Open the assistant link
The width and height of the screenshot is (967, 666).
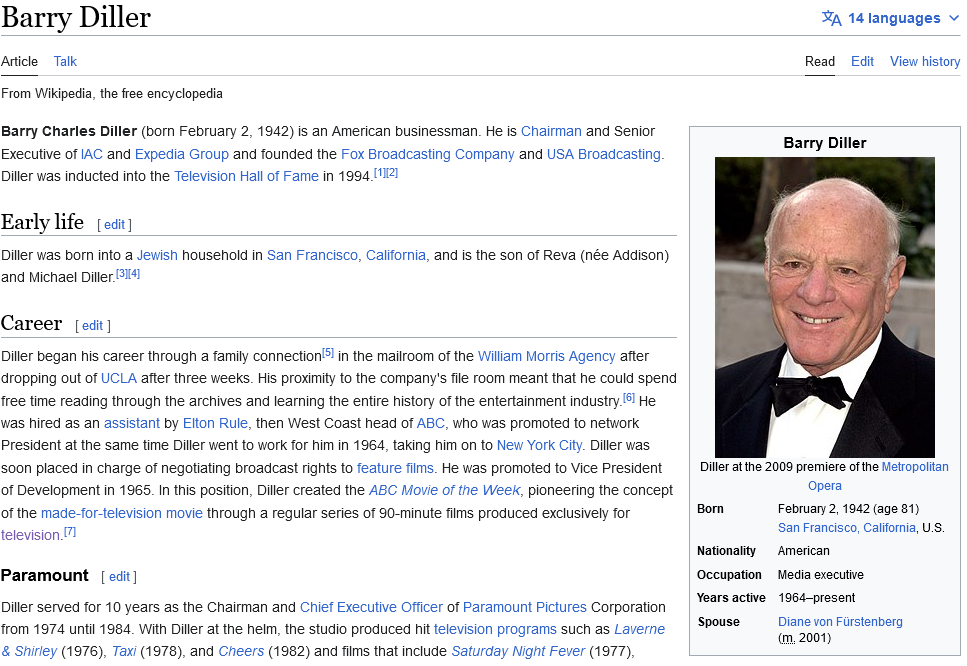click(131, 424)
